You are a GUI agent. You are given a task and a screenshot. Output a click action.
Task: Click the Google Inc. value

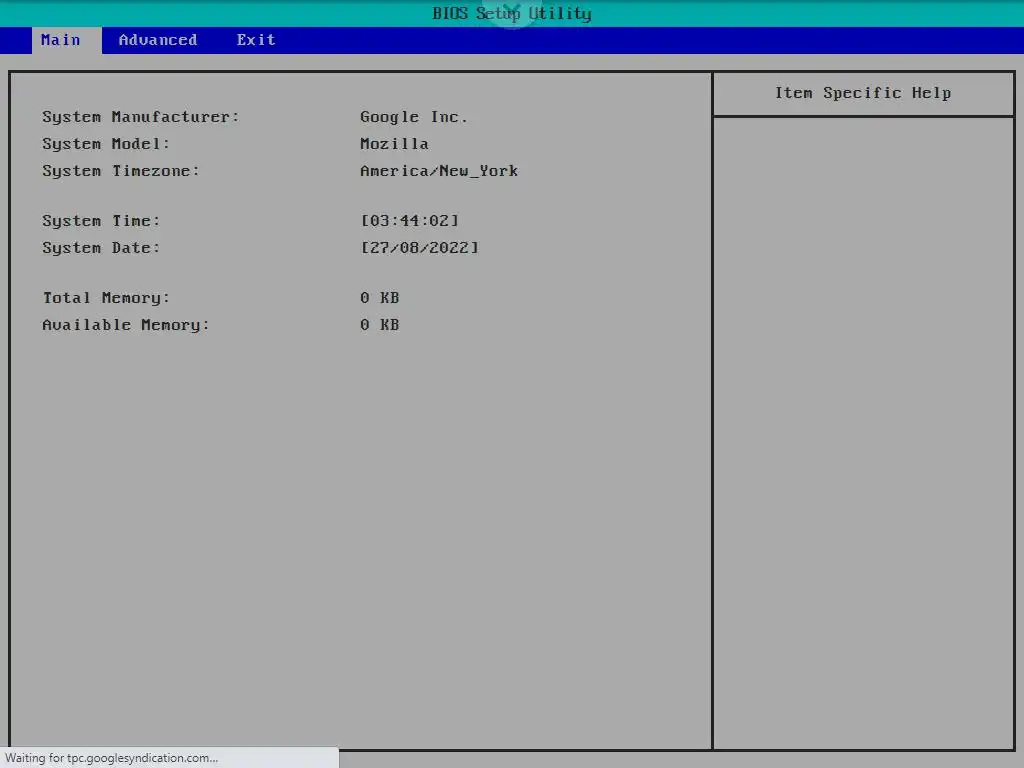[413, 118]
